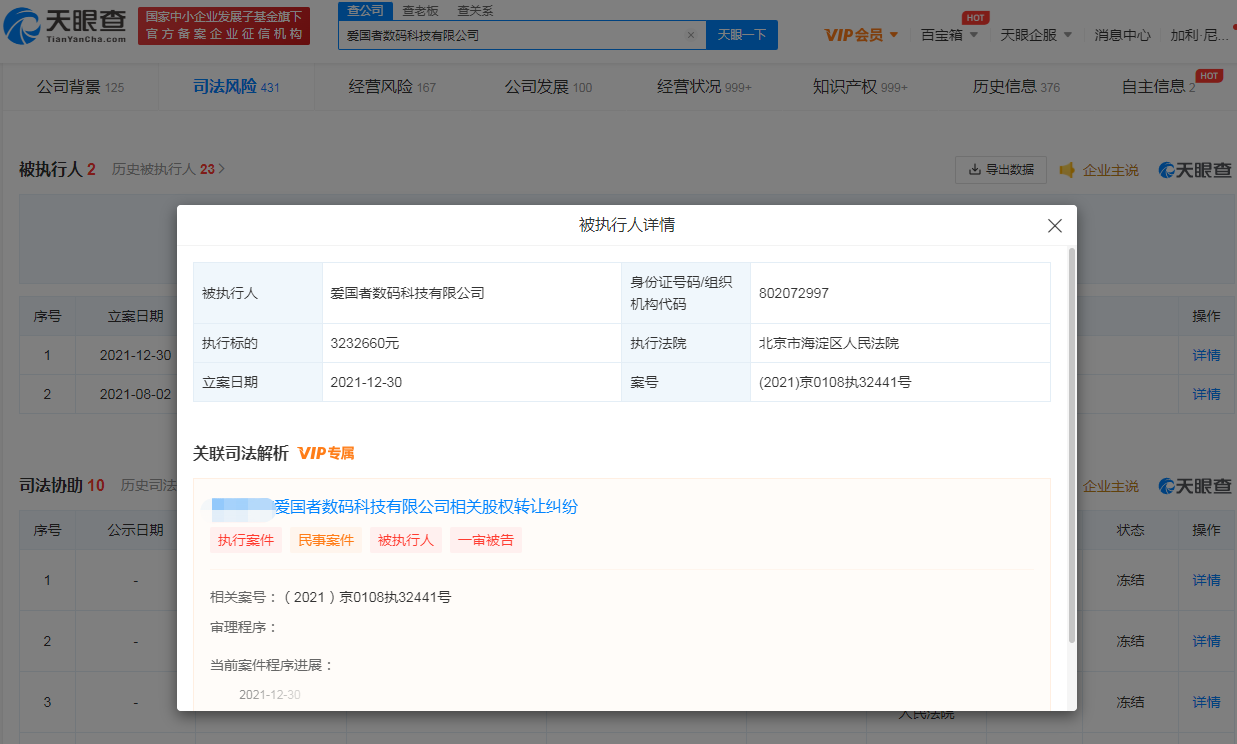Image resolution: width=1237 pixels, height=744 pixels.
Task: Click the 民事案件 tag
Action: [326, 540]
